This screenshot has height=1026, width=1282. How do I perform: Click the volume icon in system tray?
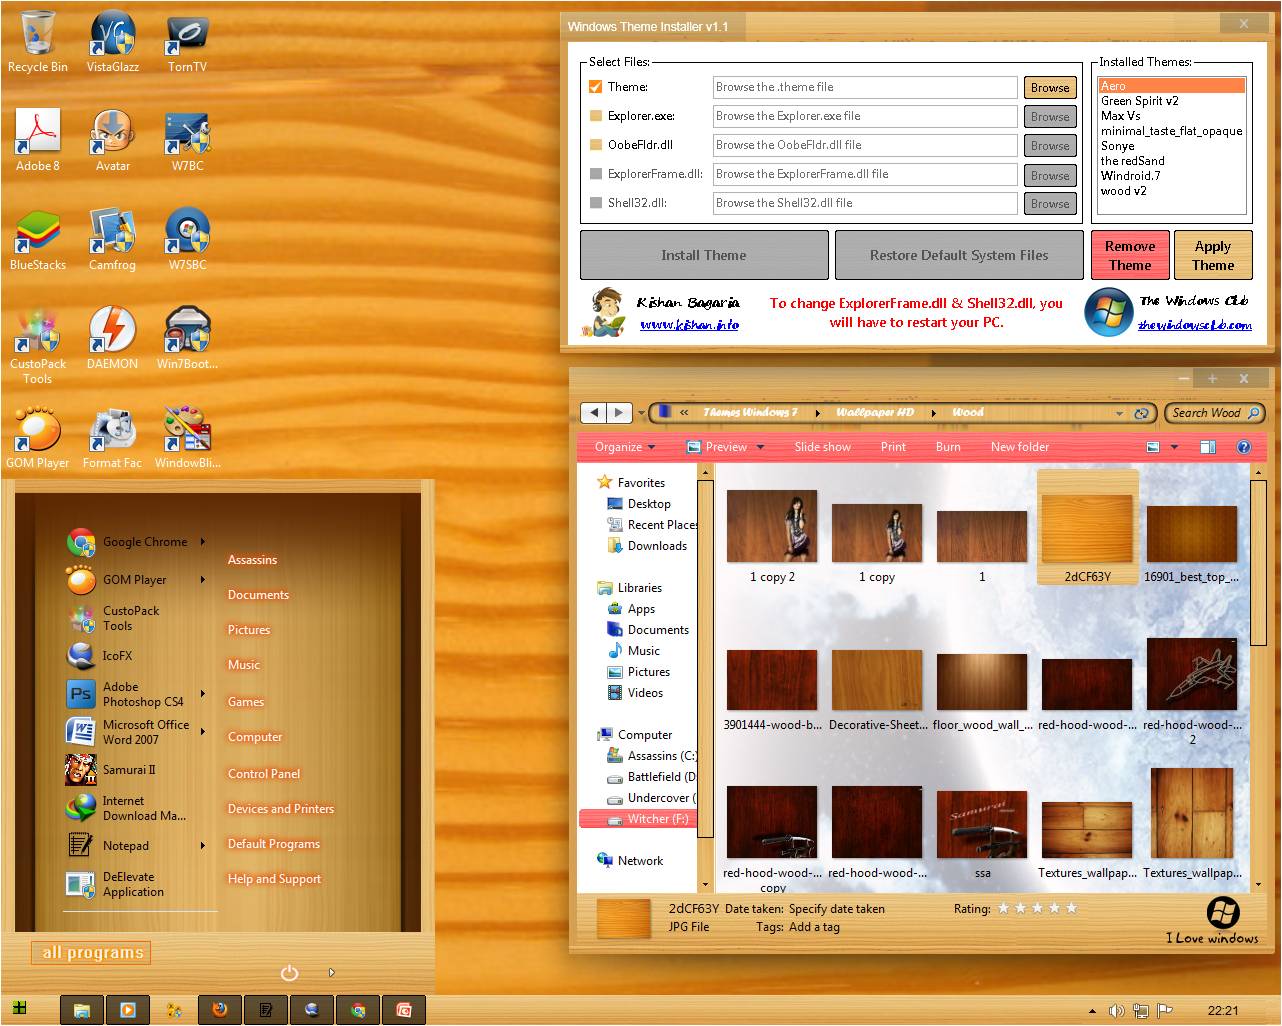[x=1117, y=1011]
